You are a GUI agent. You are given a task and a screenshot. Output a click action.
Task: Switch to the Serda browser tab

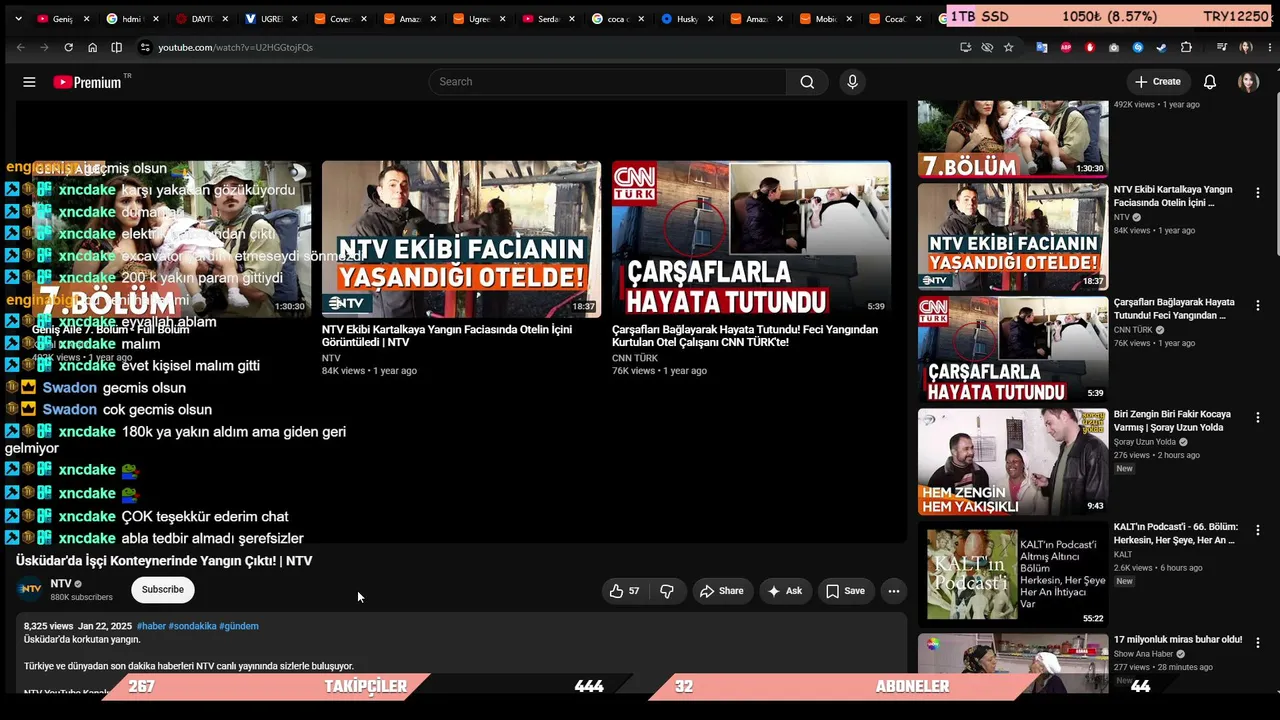(x=548, y=19)
